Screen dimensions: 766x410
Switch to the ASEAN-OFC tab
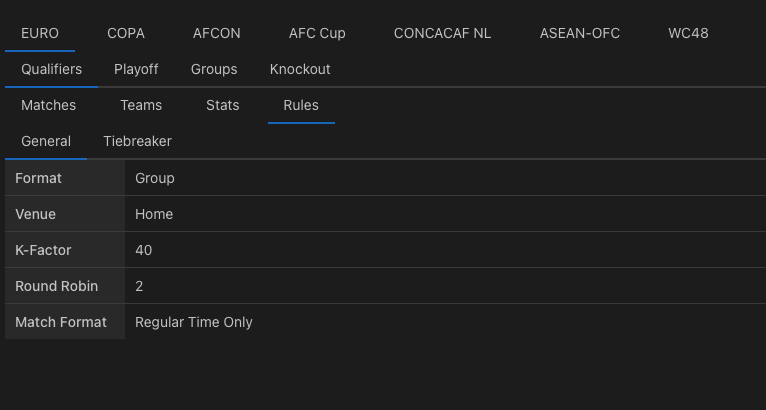tap(579, 33)
